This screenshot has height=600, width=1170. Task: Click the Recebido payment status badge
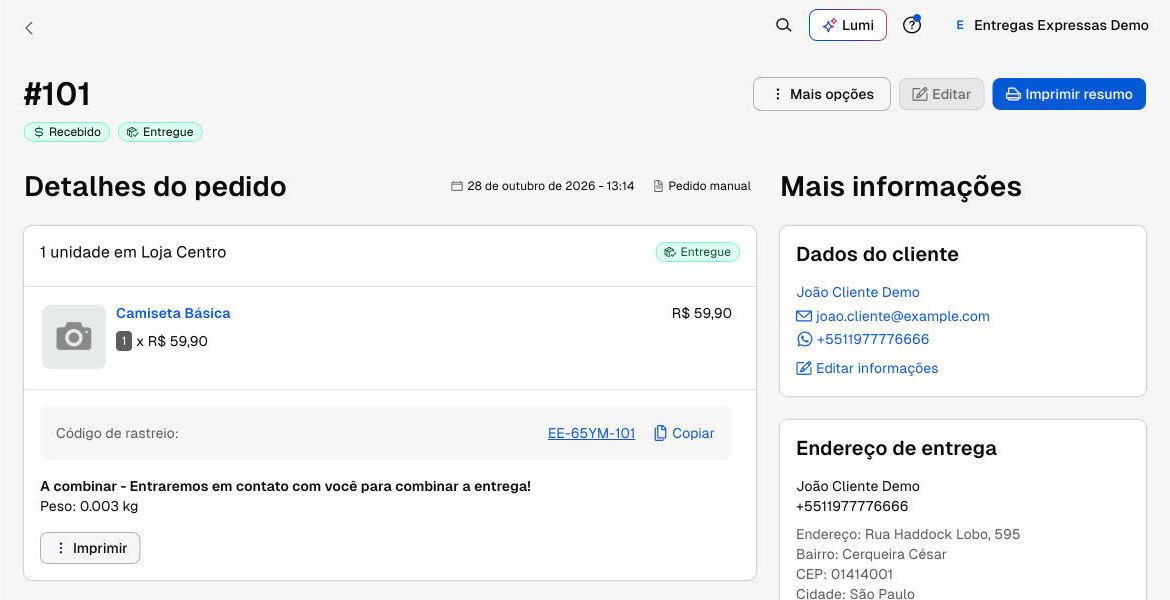coord(67,132)
